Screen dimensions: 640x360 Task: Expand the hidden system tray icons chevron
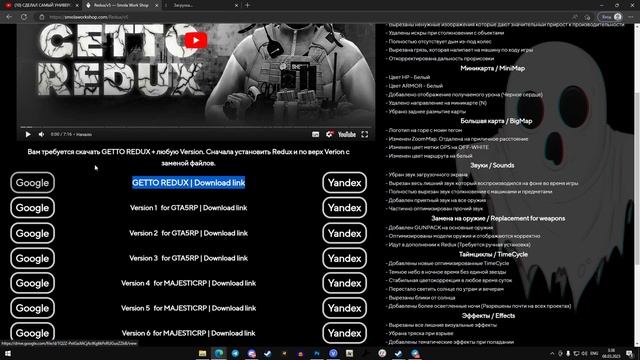point(552,353)
